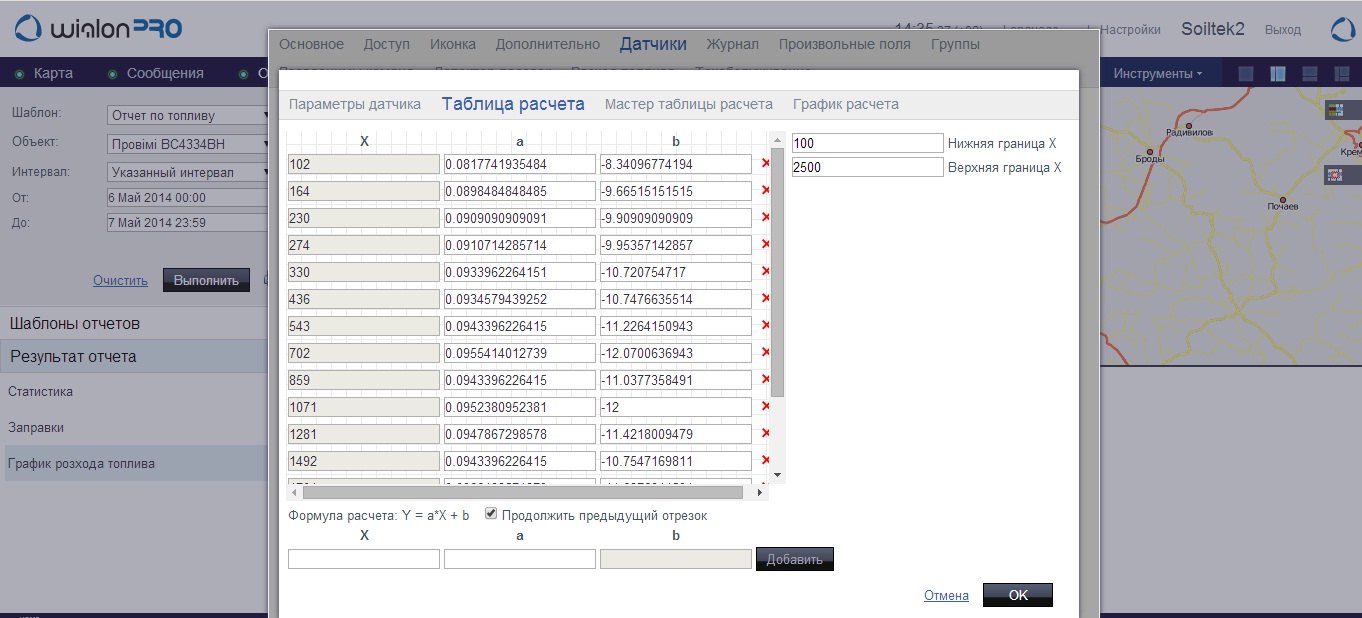The image size is (1362, 618).
Task: Remove the row with X value 330
Action: [x=765, y=272]
